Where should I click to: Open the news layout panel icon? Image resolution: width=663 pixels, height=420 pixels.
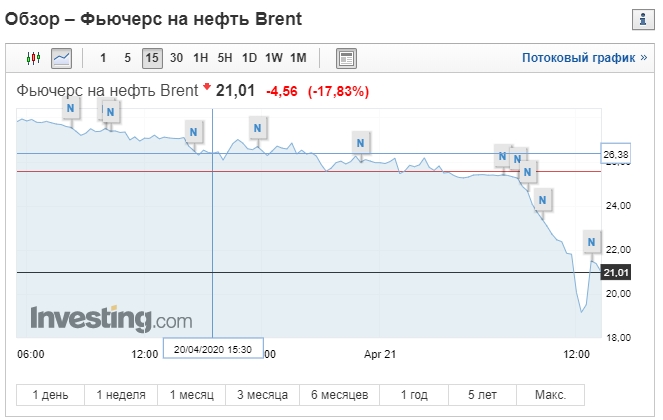[346, 58]
